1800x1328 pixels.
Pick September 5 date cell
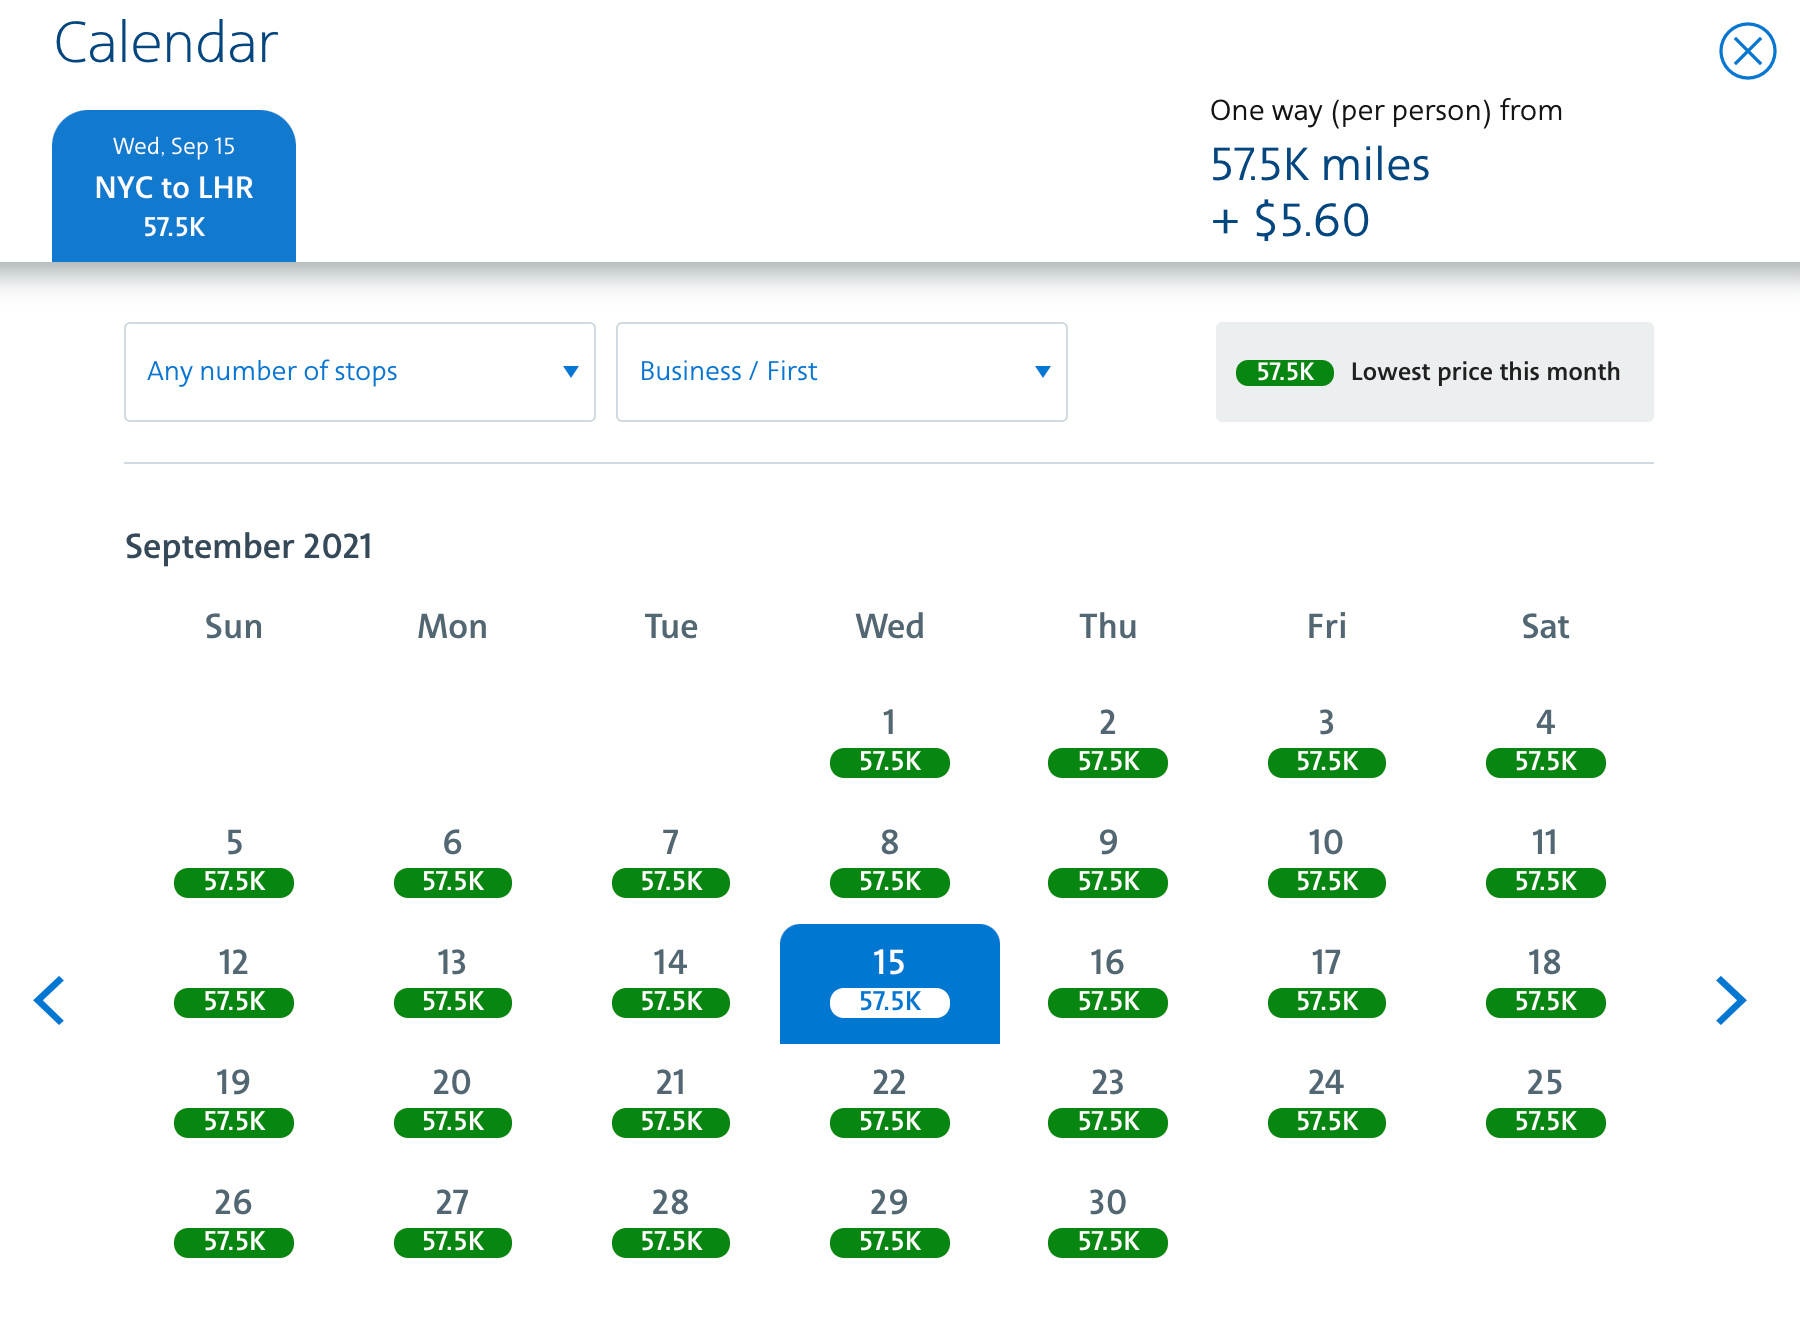tap(234, 862)
